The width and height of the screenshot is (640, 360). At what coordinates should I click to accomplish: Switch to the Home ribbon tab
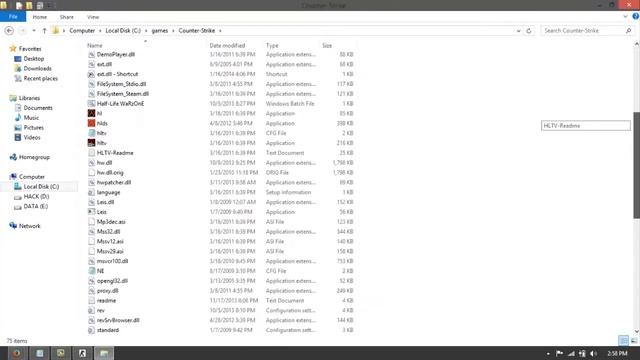[x=40, y=17]
